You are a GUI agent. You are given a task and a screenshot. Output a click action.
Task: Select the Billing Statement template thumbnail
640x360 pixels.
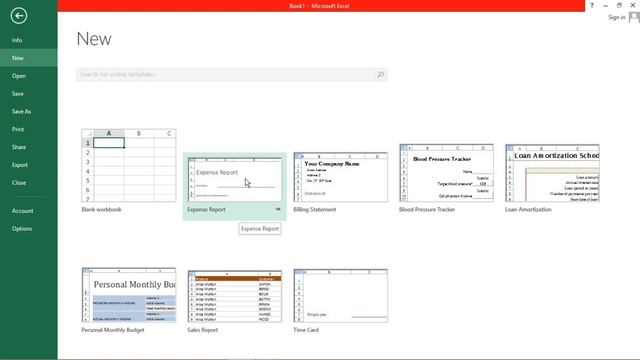pyautogui.click(x=340, y=177)
